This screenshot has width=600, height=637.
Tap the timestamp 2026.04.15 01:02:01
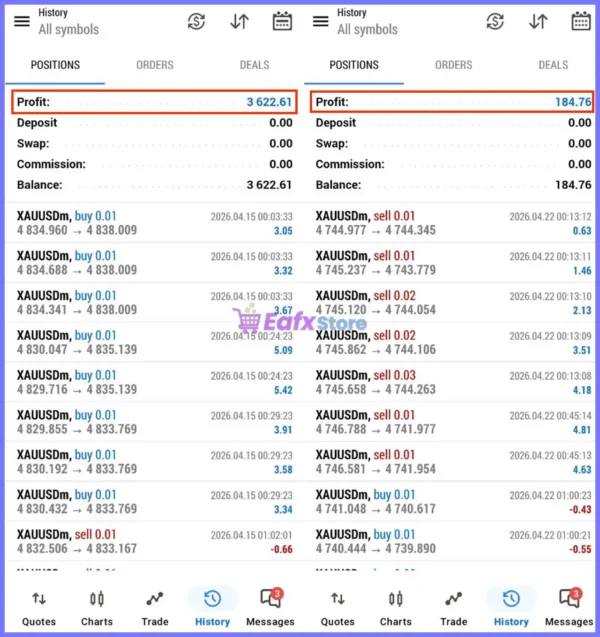click(251, 535)
